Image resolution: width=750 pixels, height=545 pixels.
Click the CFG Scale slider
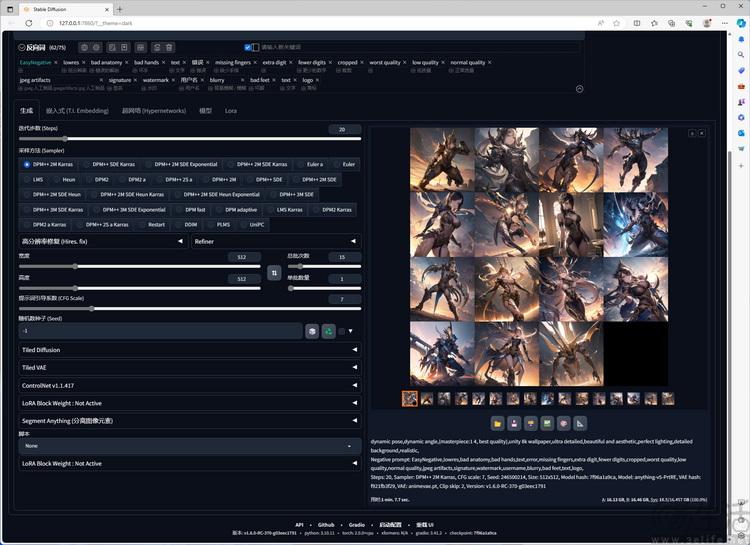click(x=92, y=309)
